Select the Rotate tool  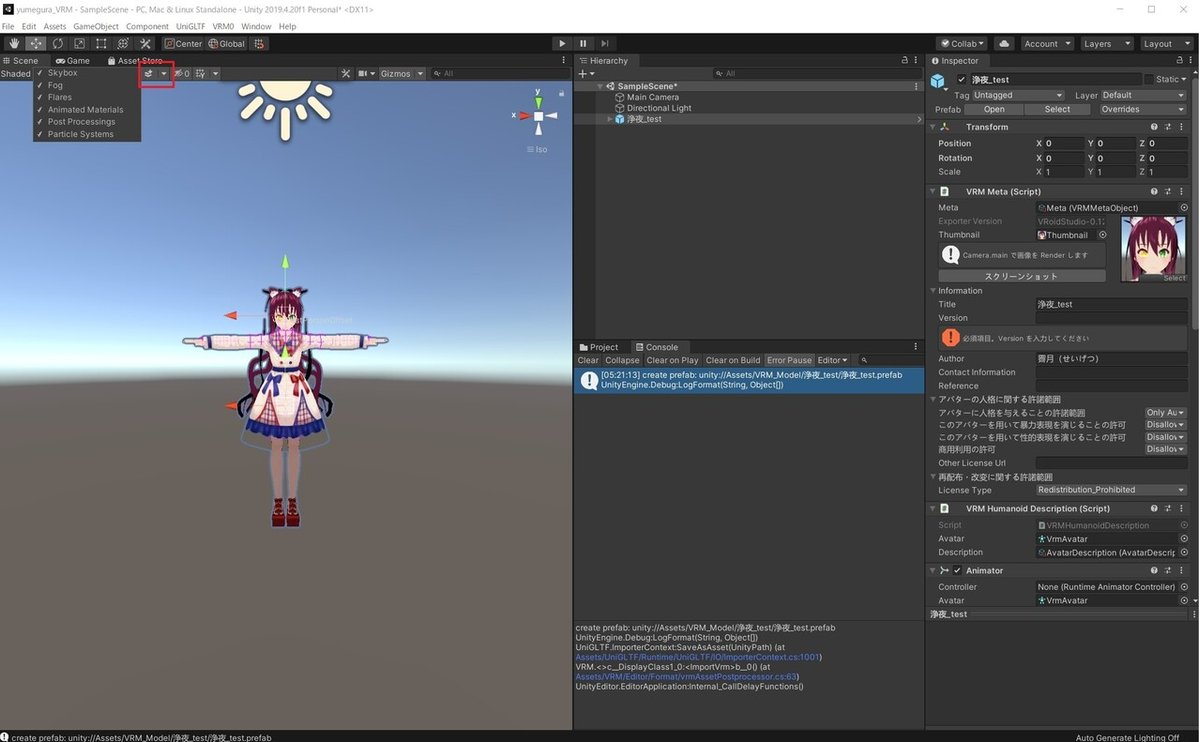tap(57, 43)
